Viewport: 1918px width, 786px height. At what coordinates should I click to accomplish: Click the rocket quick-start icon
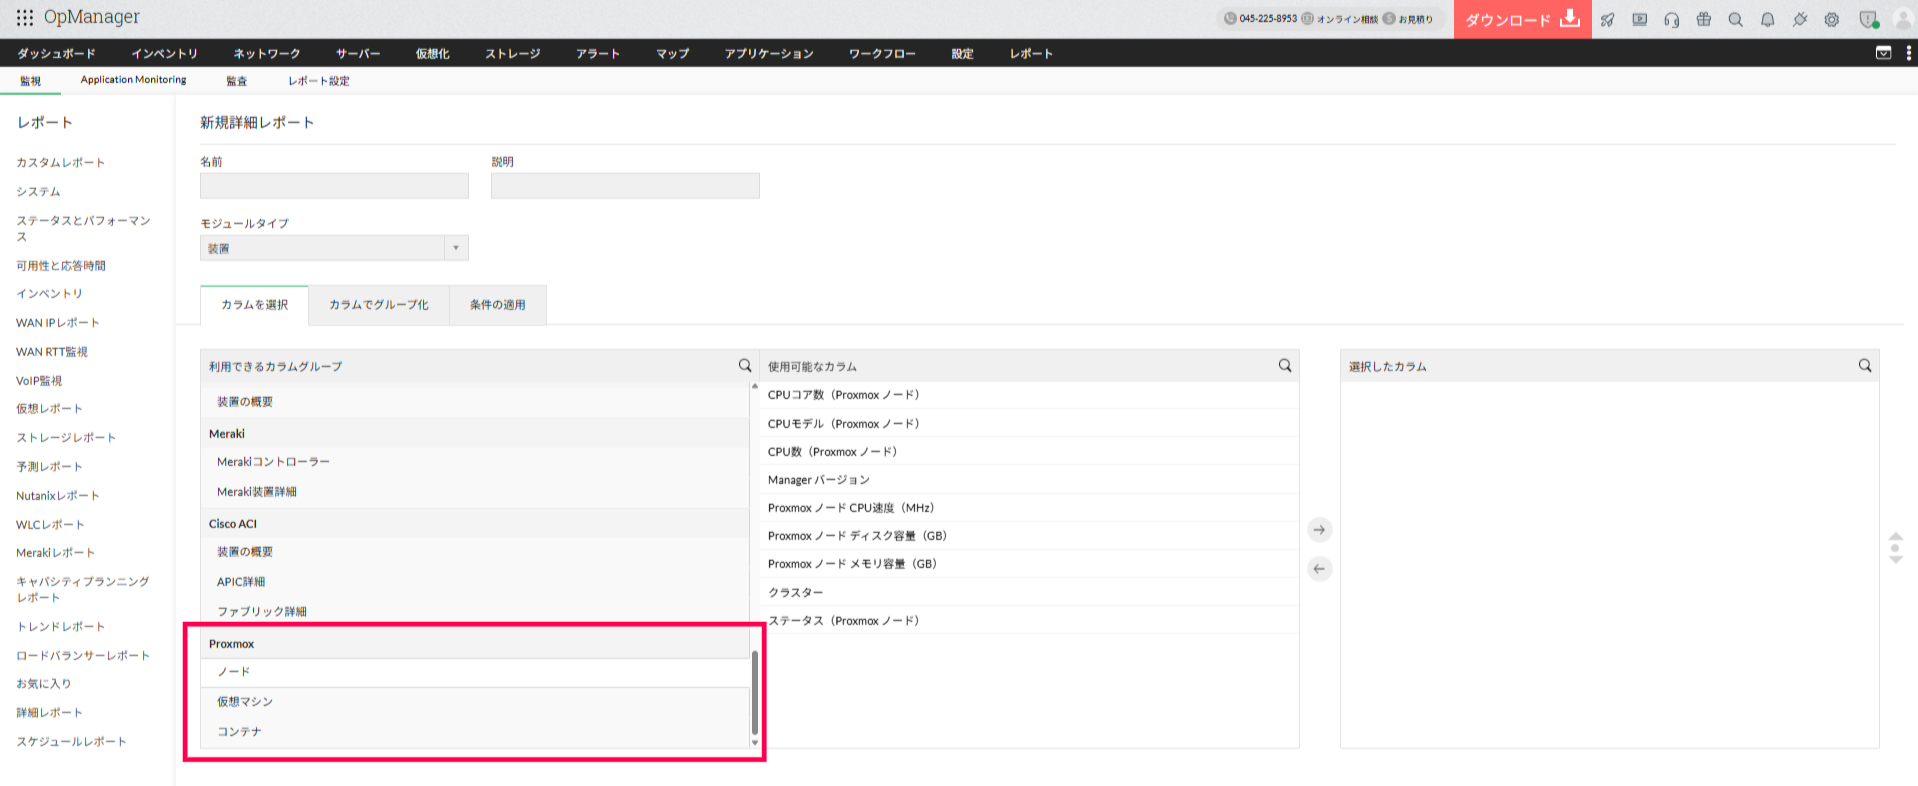point(1607,19)
